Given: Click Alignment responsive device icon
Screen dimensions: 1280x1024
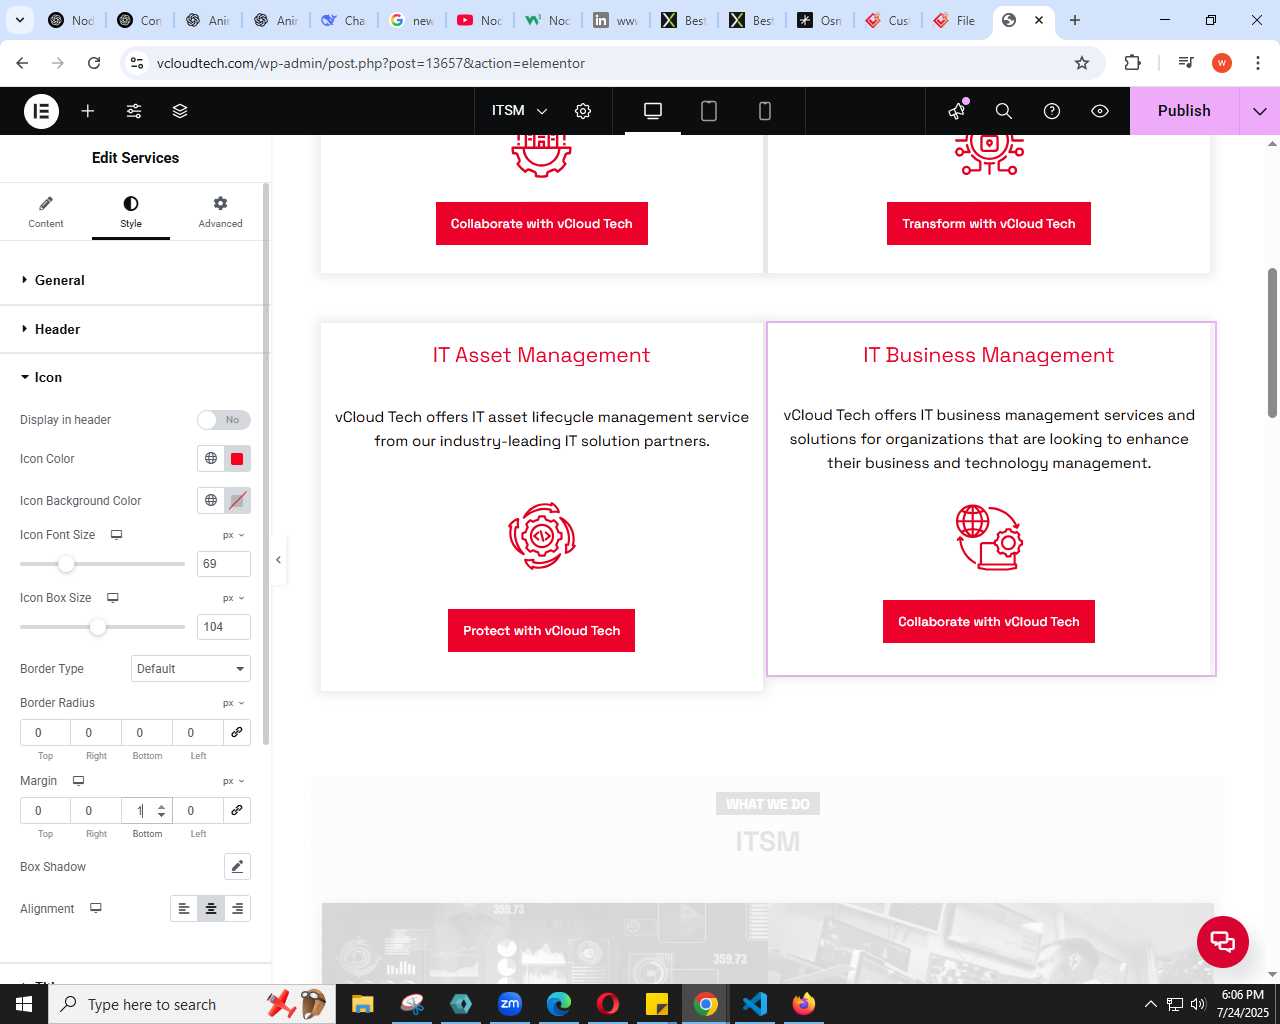Looking at the screenshot, I should tap(96, 908).
